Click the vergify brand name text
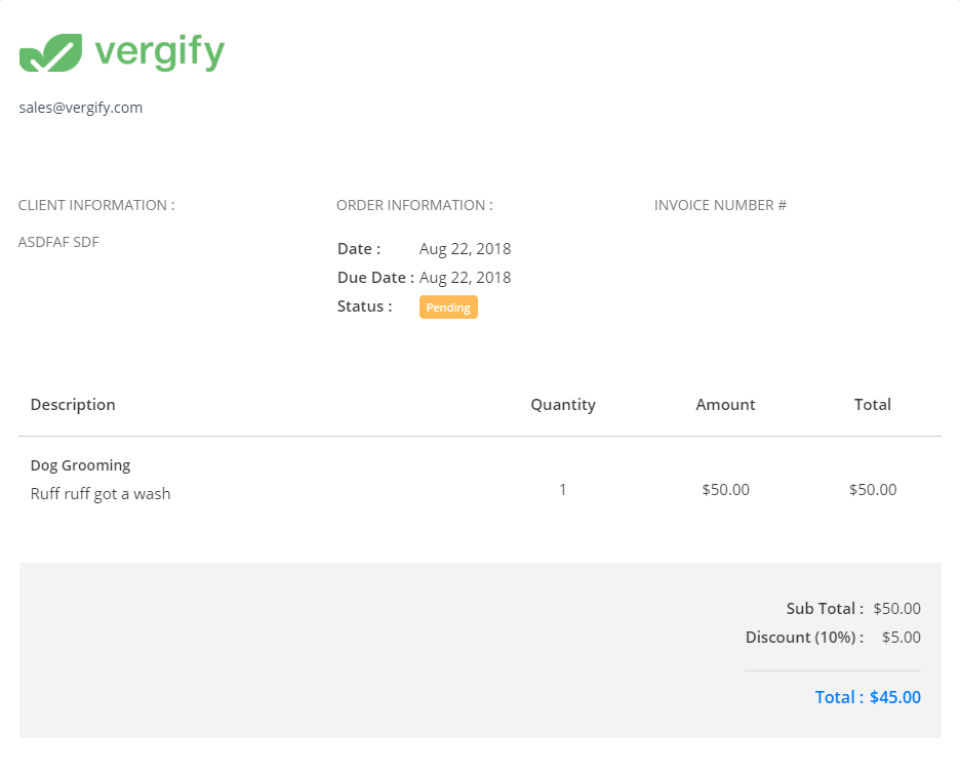Viewport: 960px width, 776px height. 160,52
